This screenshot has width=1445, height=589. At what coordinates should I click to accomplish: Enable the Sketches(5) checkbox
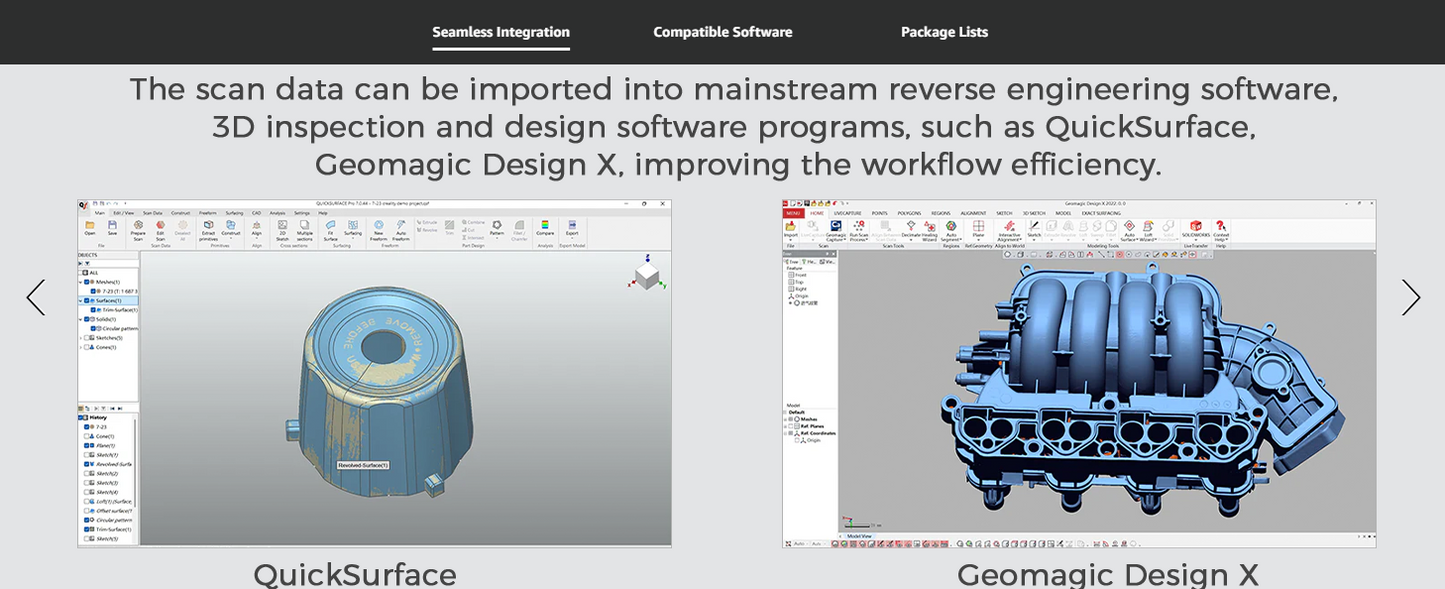[89, 338]
